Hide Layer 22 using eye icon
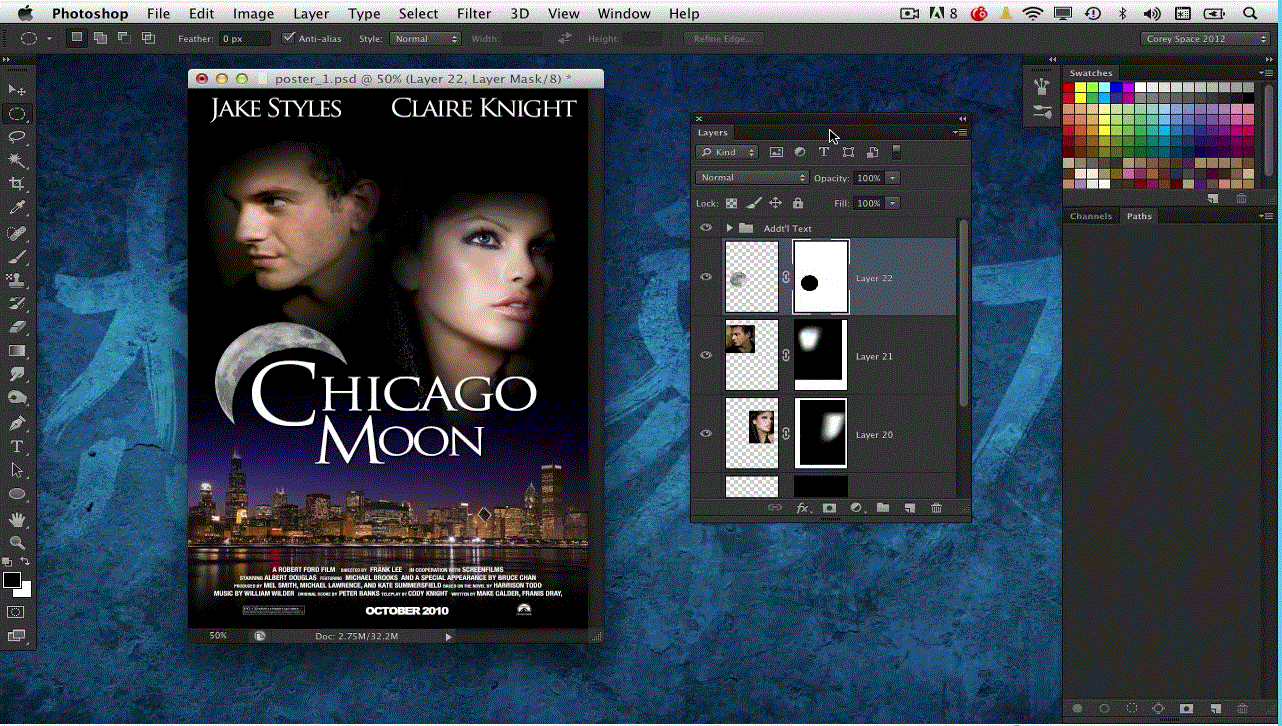 706,277
